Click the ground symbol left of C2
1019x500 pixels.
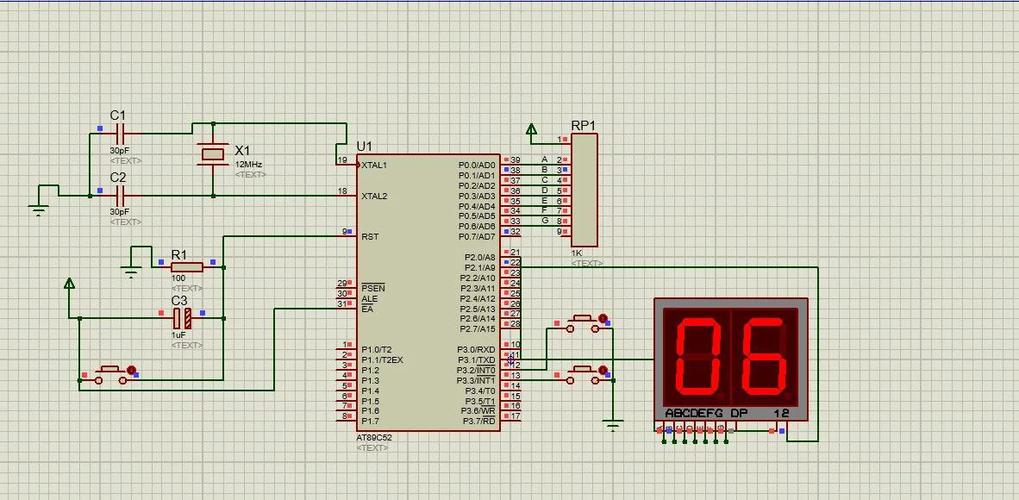coord(38,209)
